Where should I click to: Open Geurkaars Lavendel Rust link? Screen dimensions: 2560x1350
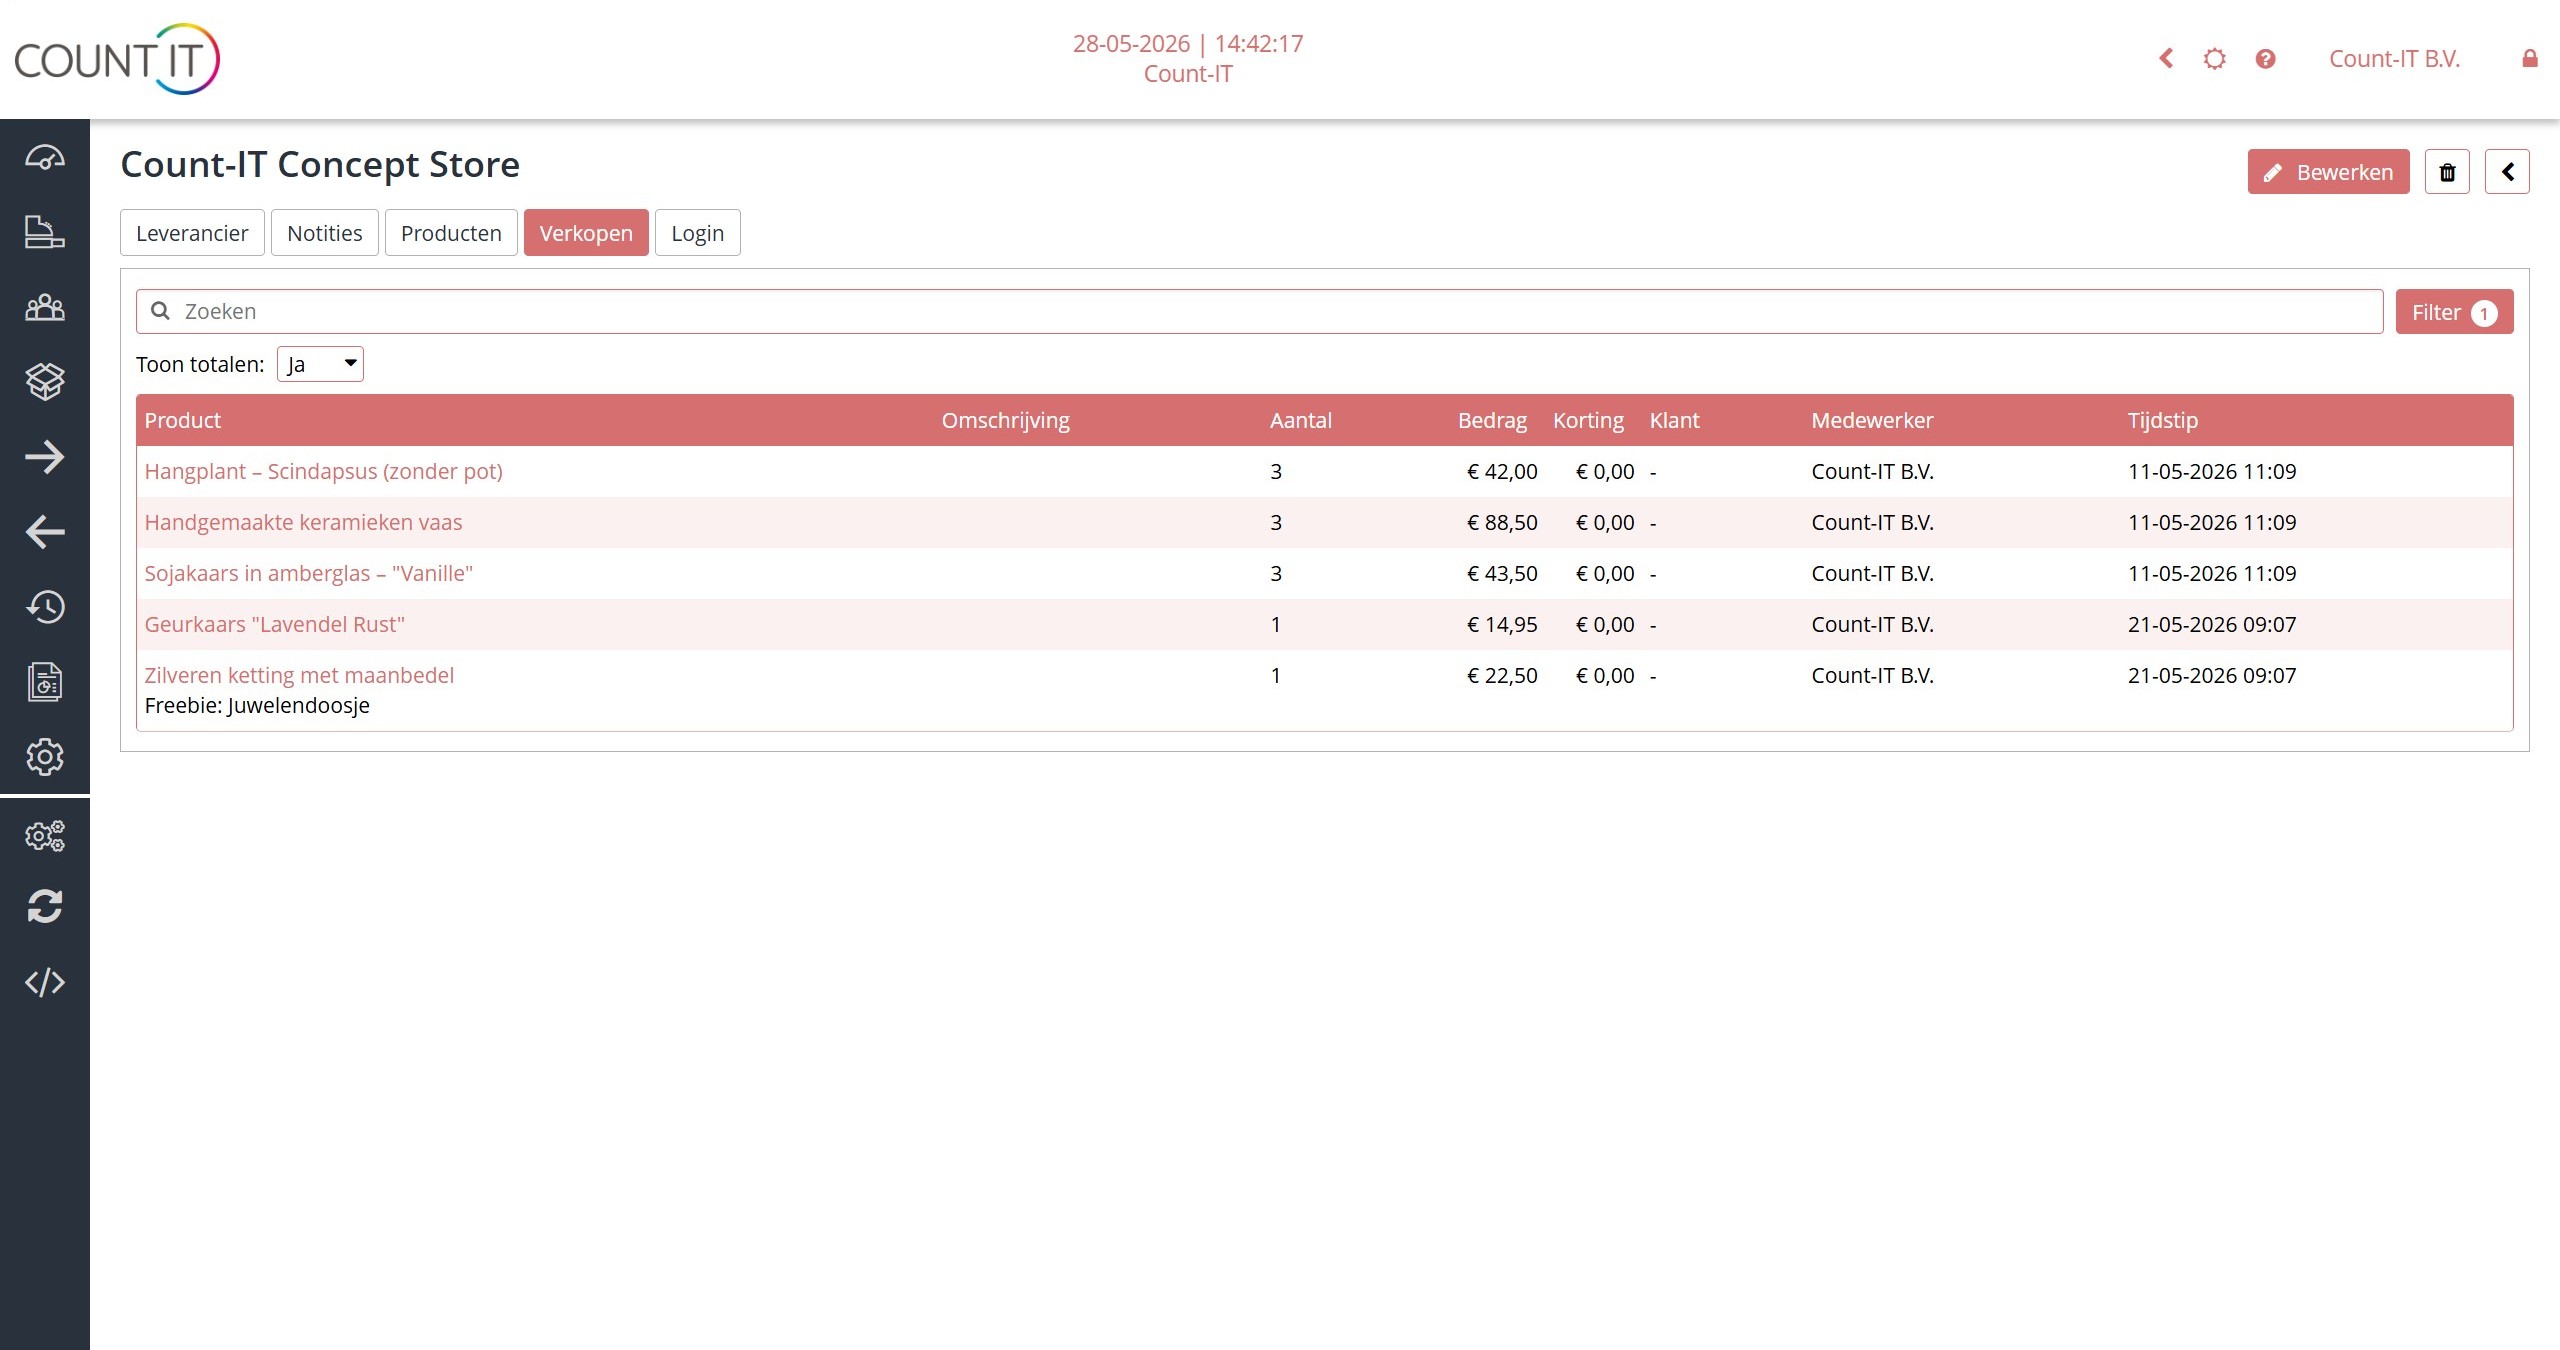(274, 624)
